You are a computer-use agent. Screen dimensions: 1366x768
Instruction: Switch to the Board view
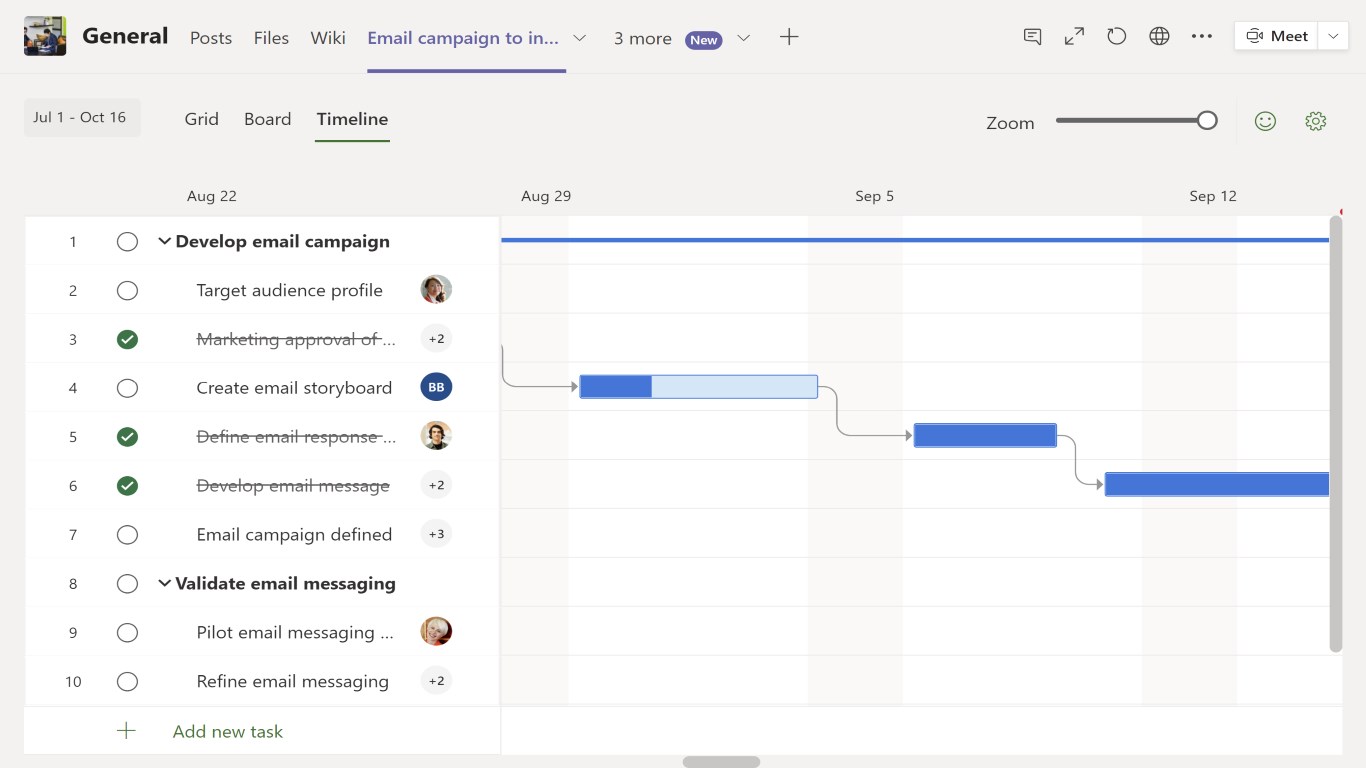point(267,119)
